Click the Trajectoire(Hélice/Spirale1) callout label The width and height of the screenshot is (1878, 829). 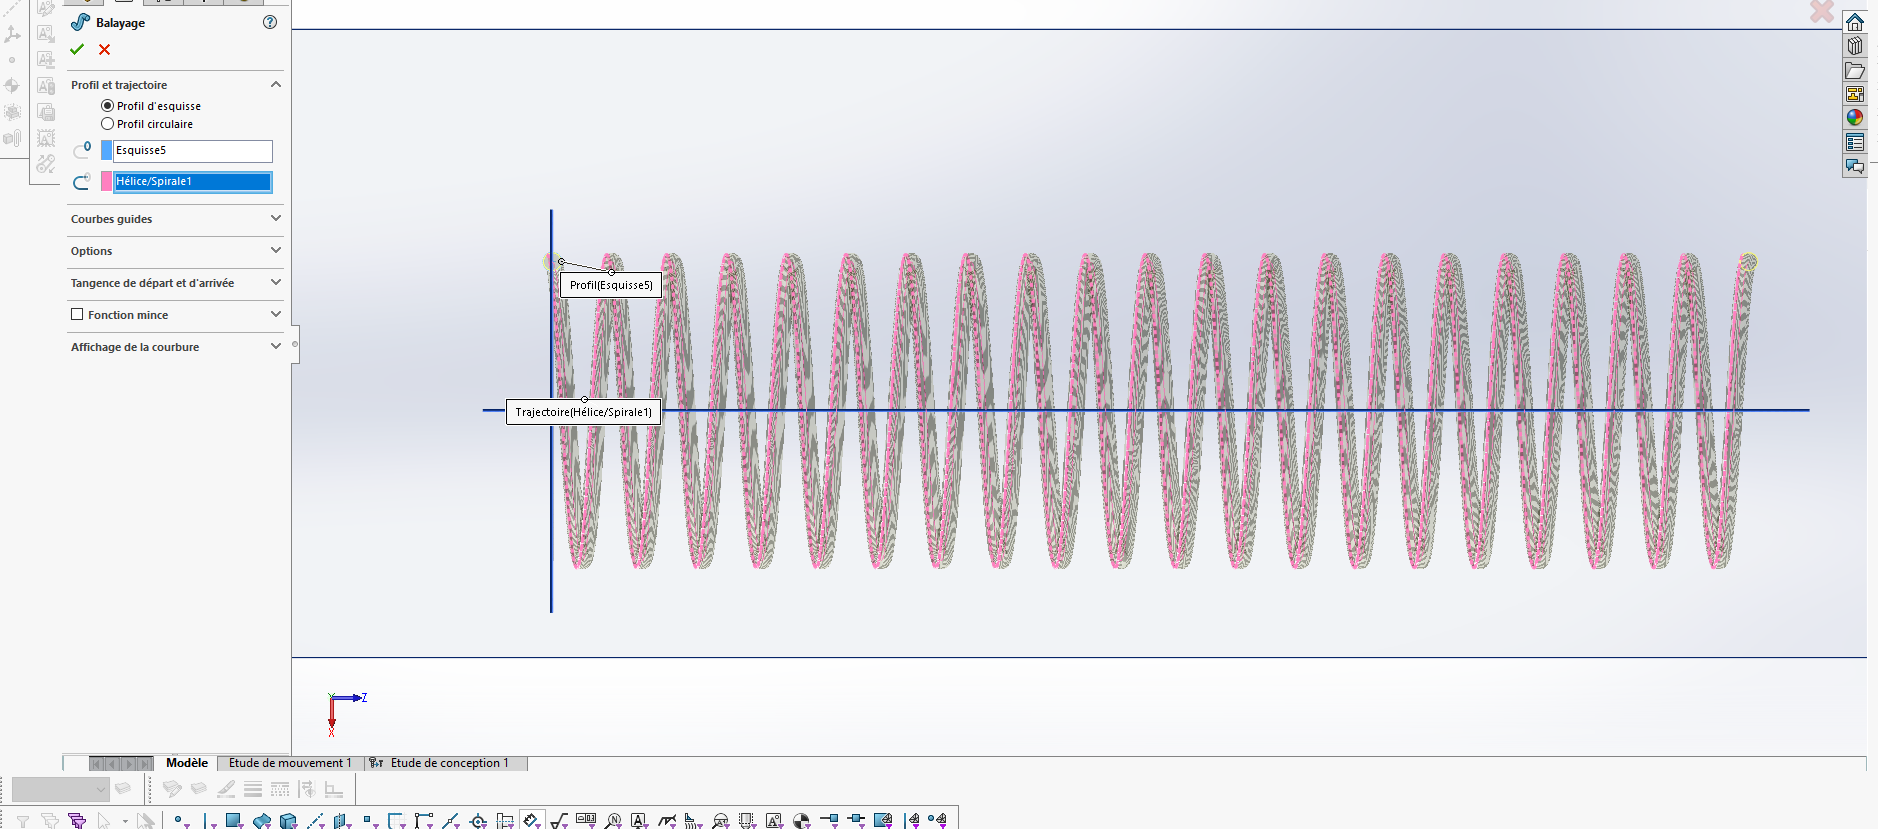(x=583, y=412)
